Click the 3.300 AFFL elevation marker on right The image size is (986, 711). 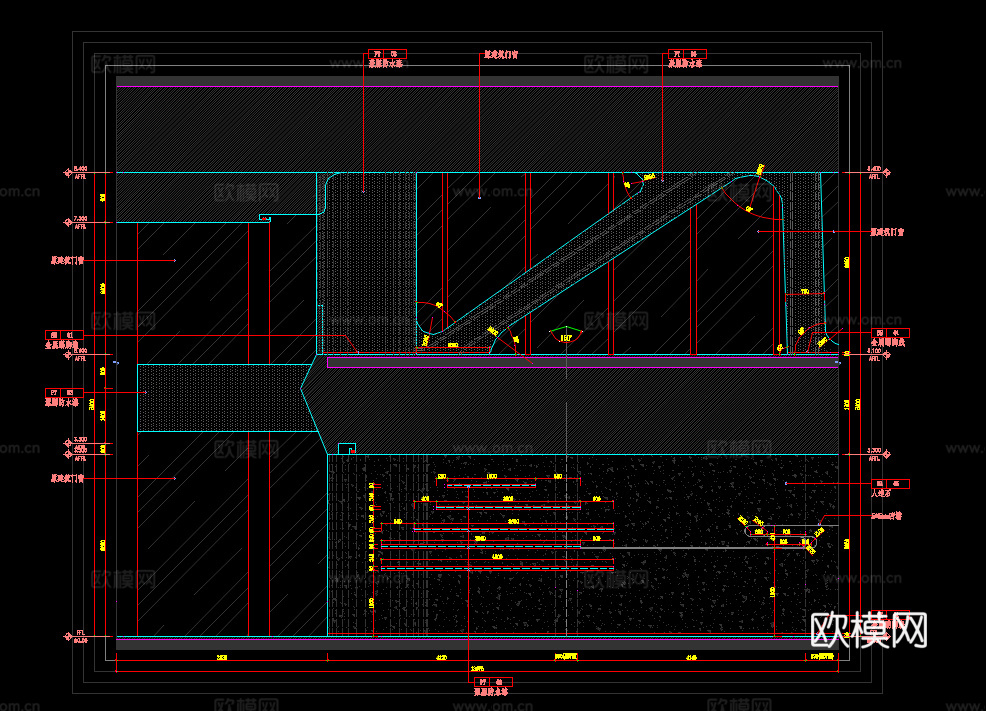pyautogui.click(x=878, y=454)
